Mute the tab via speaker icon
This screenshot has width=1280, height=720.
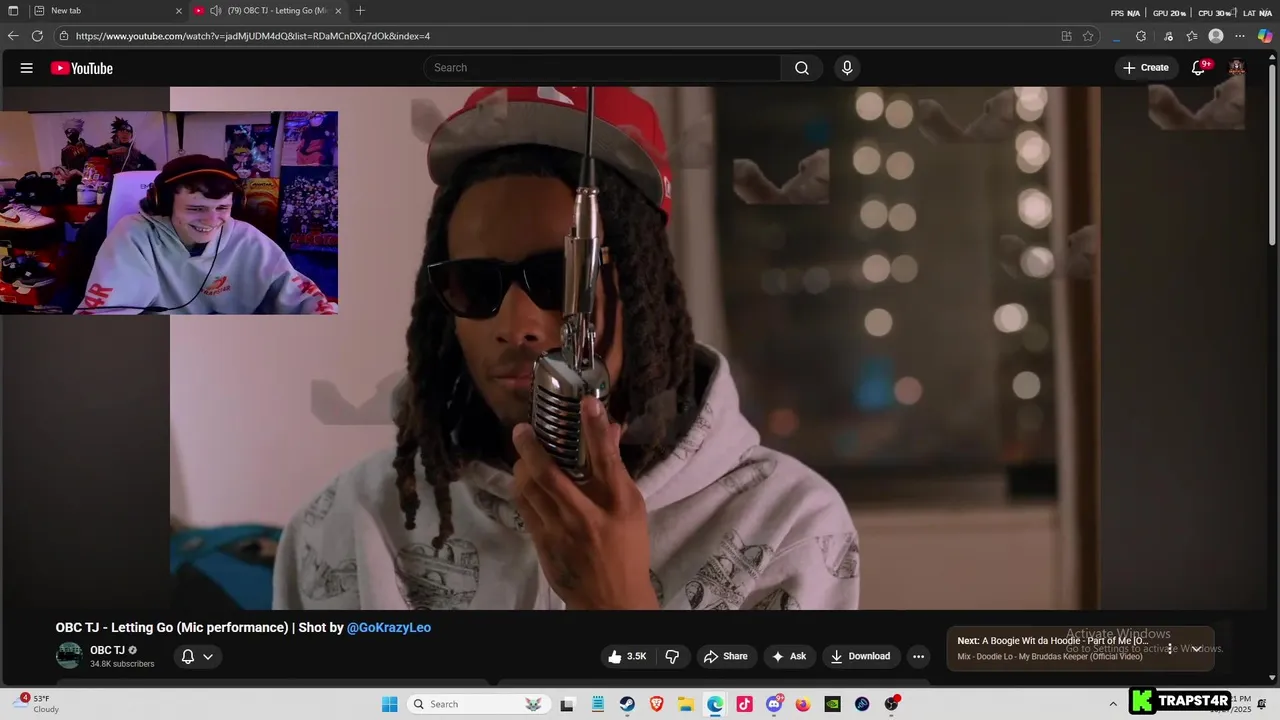point(215,11)
